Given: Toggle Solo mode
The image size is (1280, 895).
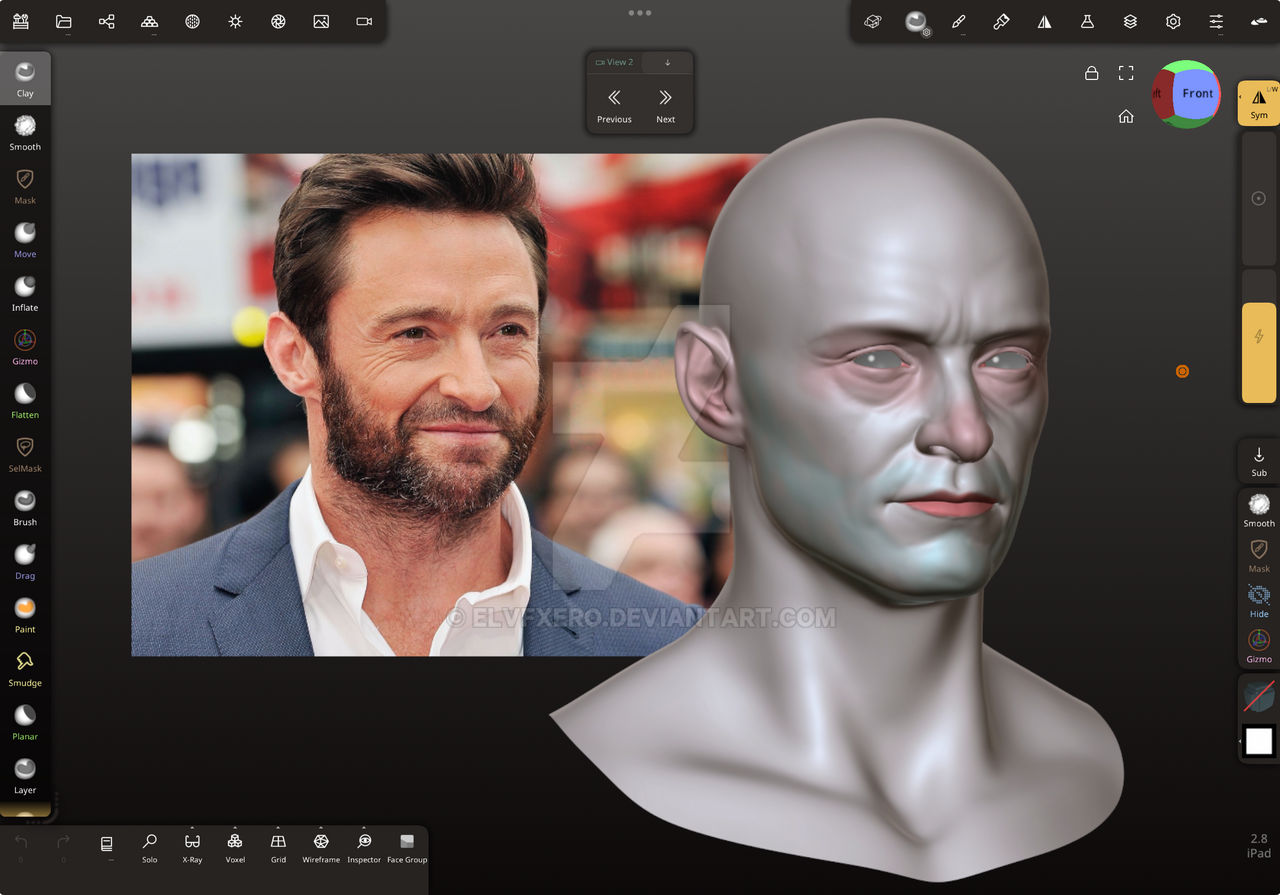Looking at the screenshot, I should coord(149,848).
